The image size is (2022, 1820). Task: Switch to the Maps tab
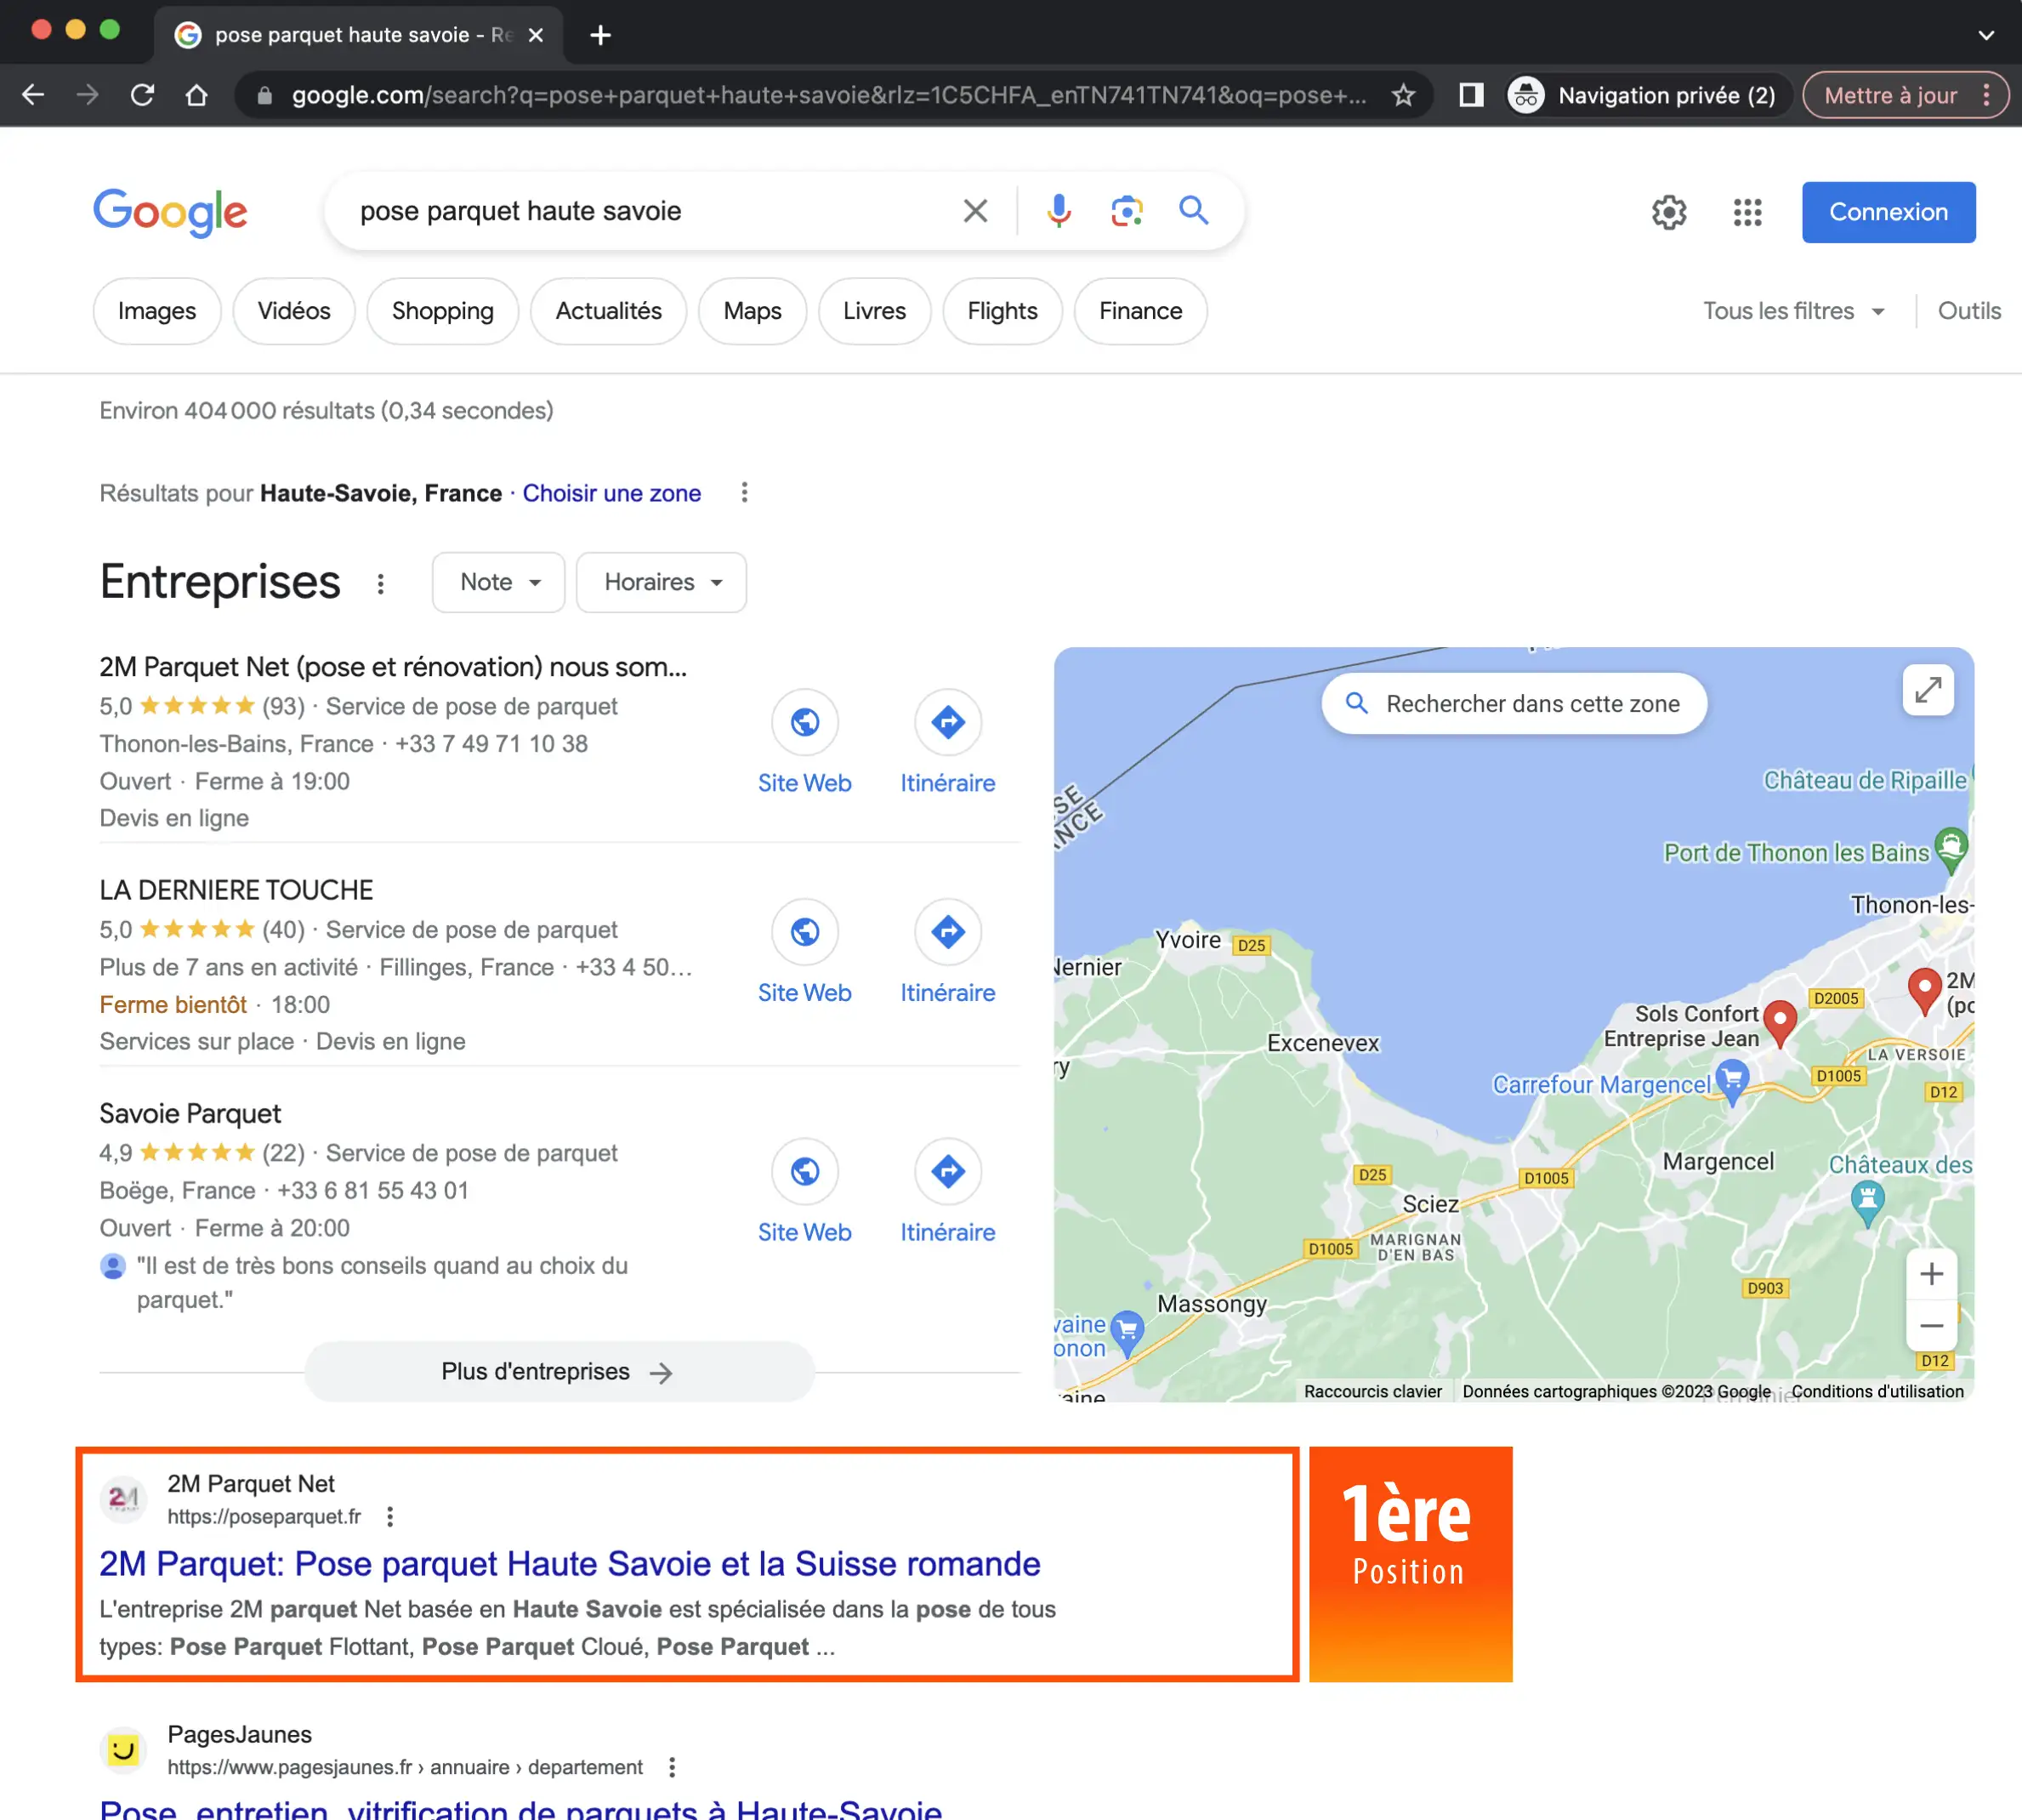[x=752, y=311]
